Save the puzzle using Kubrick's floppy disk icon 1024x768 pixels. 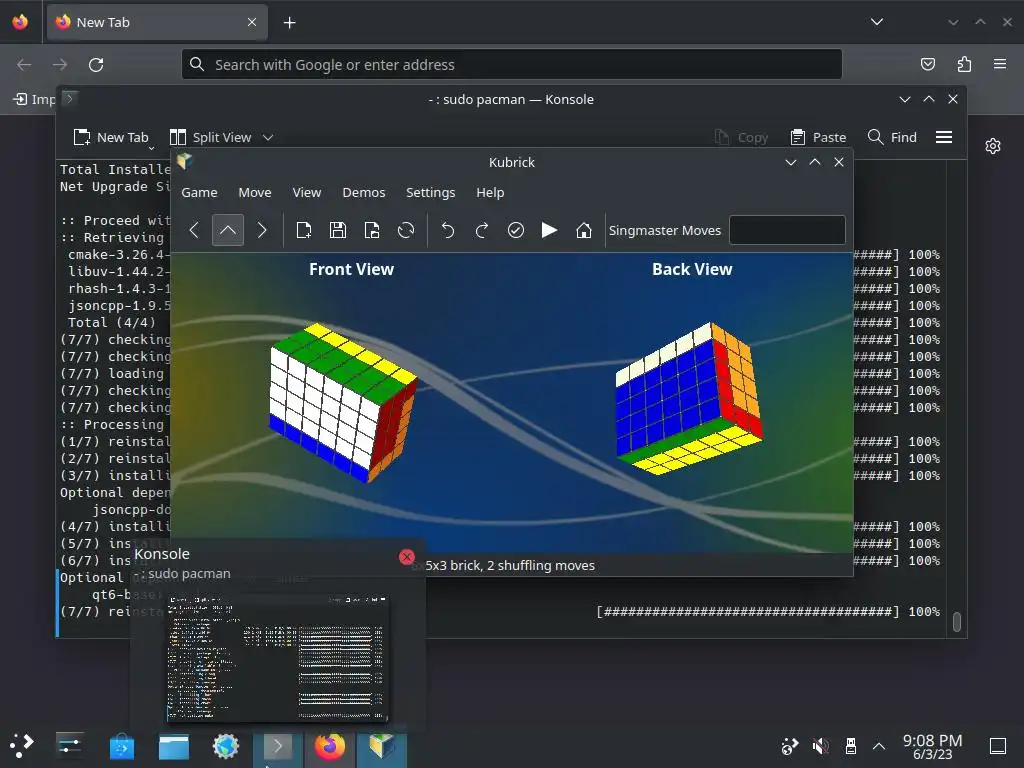point(338,230)
